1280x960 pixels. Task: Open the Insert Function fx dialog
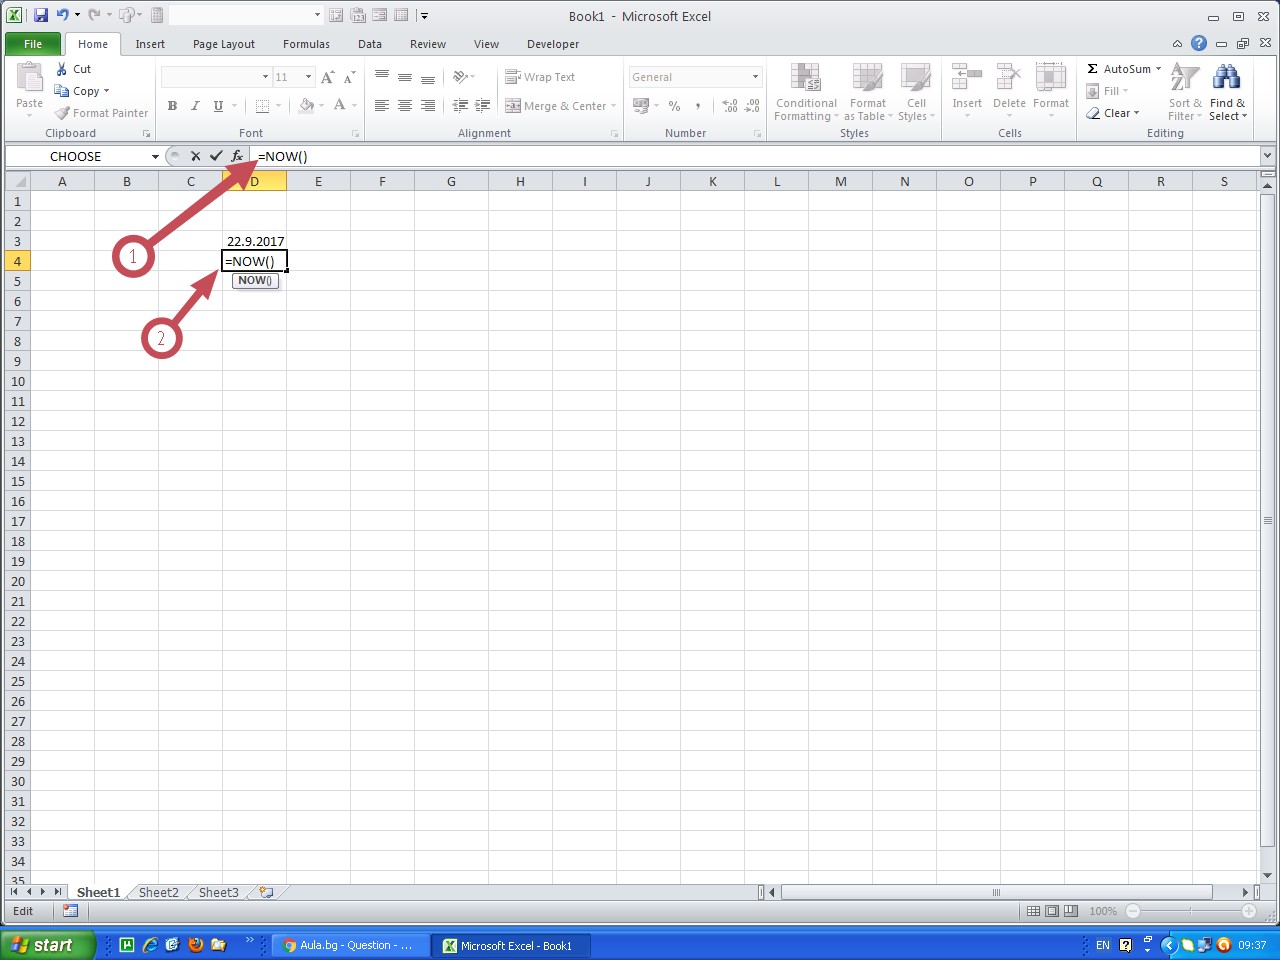pyautogui.click(x=237, y=156)
